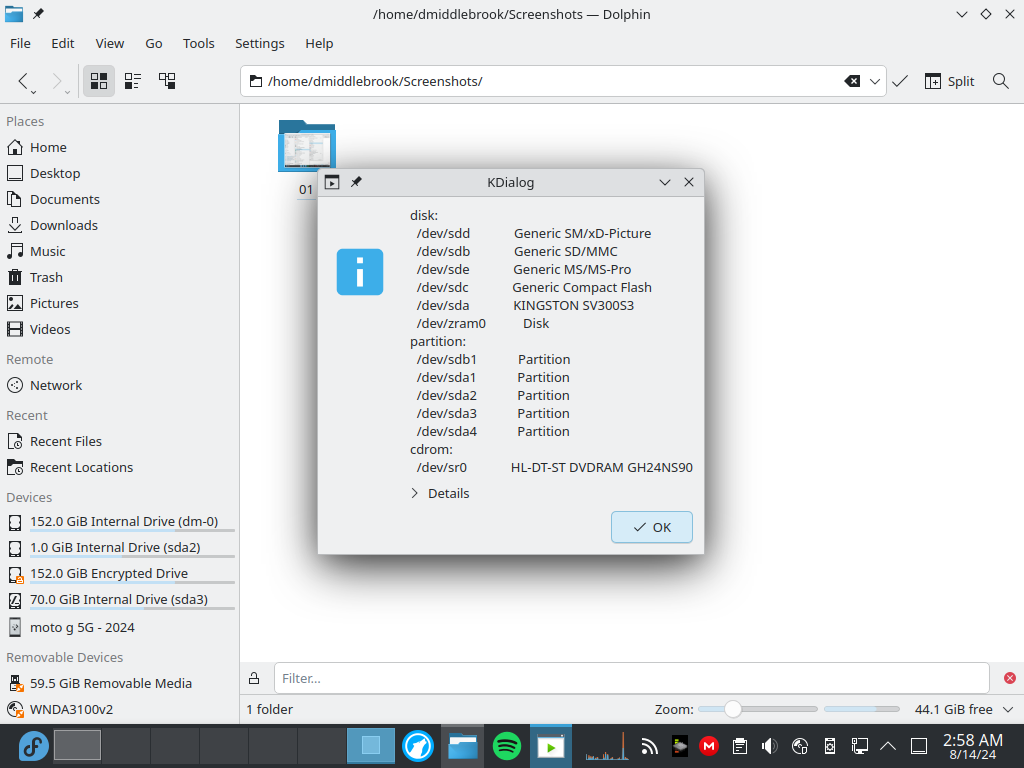Open the View menu

pyautogui.click(x=110, y=43)
